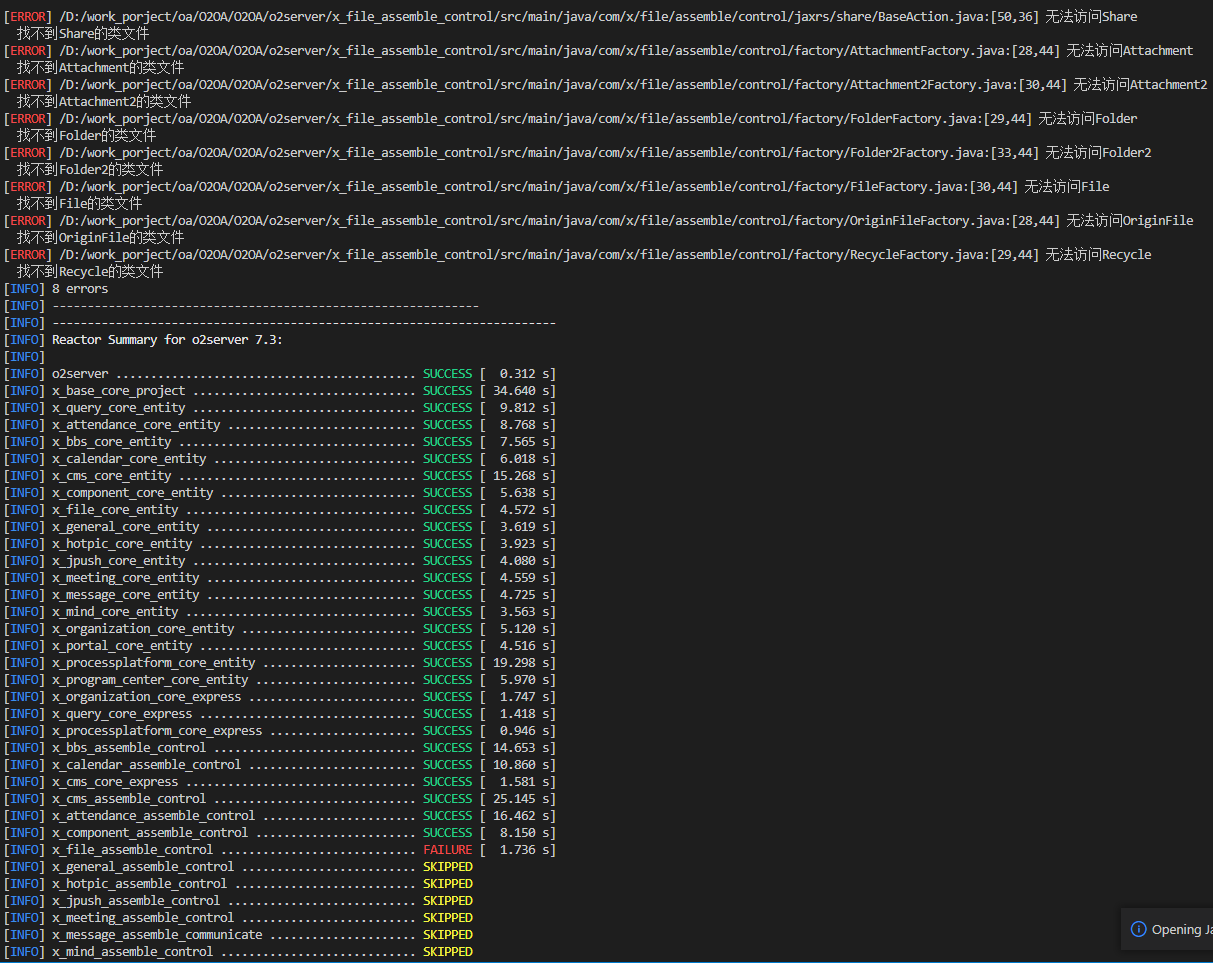Click the "8 errors" summary line
The image size is (1213, 963).
point(80,289)
